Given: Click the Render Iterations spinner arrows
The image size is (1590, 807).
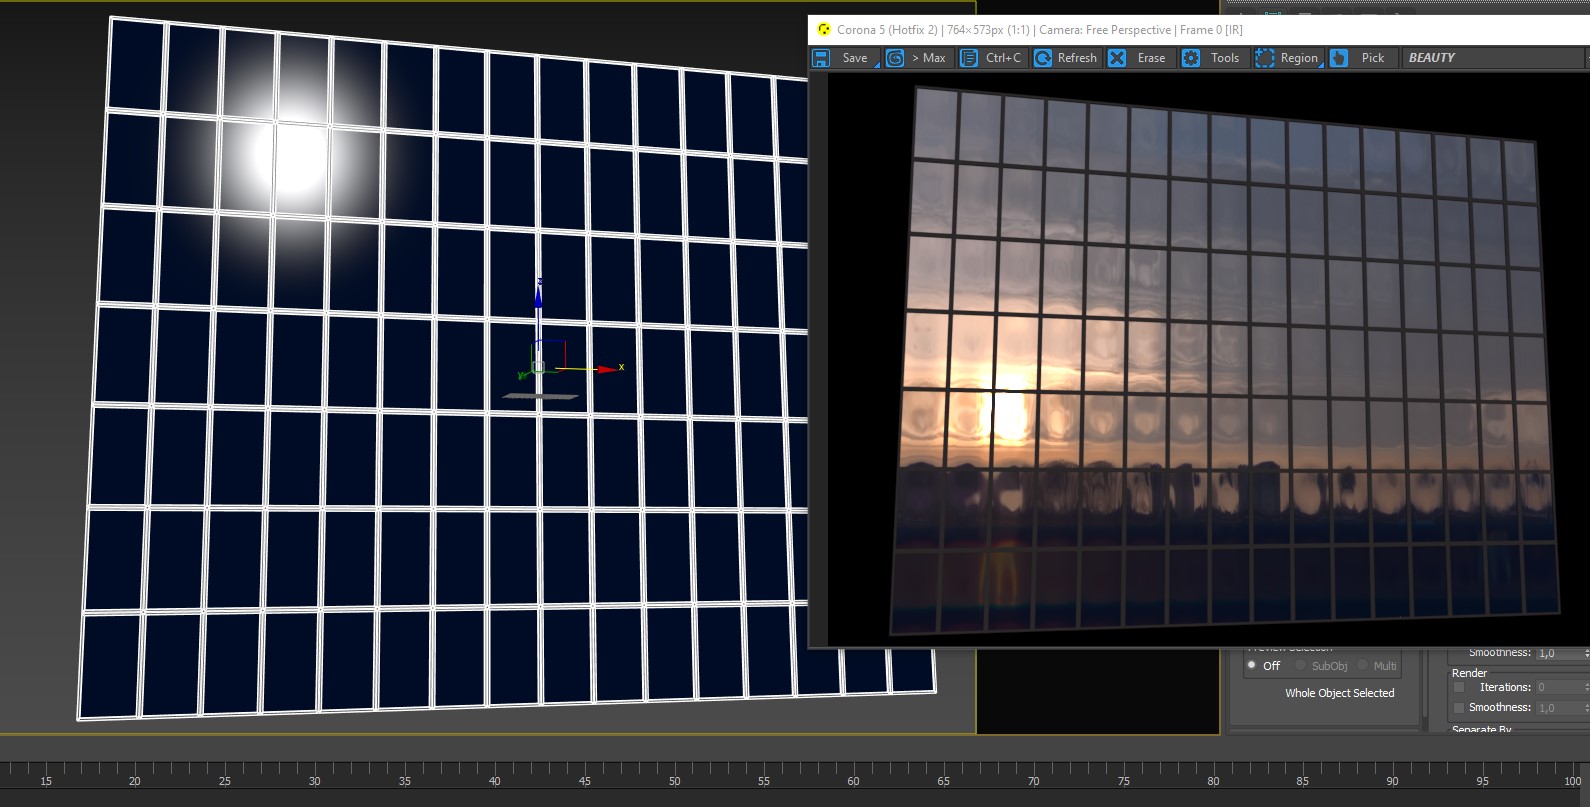Looking at the screenshot, I should tap(1586, 687).
